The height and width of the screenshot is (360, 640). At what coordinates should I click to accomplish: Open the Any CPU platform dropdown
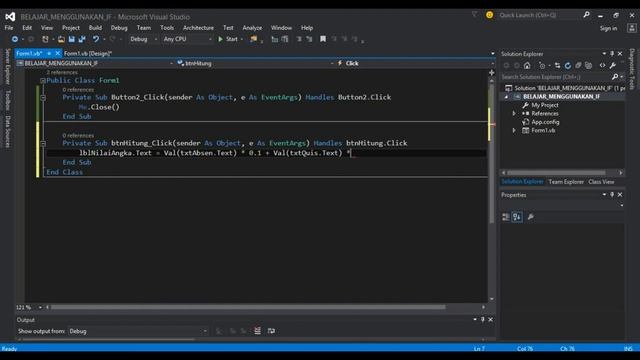click(187, 39)
